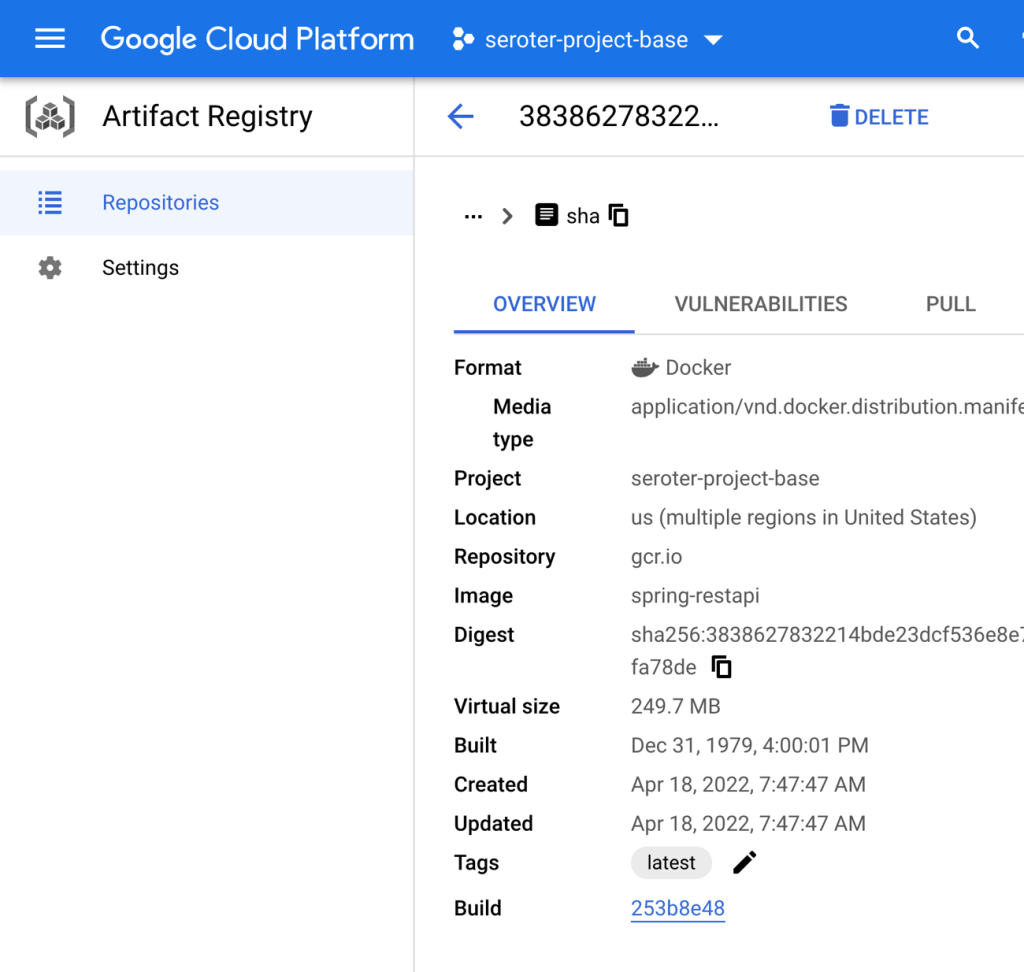The width and height of the screenshot is (1024, 972).
Task: Switch to the Vulnerabilities tab
Action: 760,304
